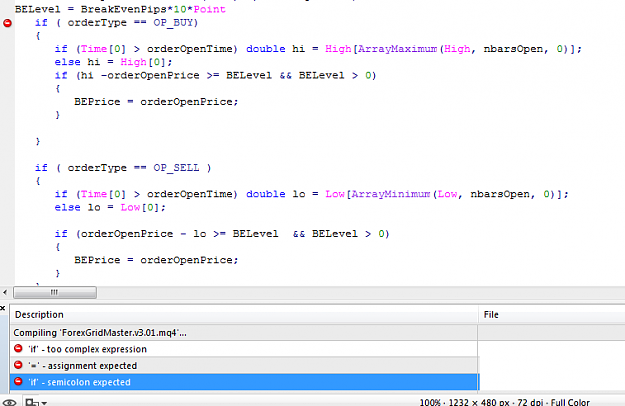The height and width of the screenshot is (406, 625).
Task: Click the red breakpoint marker in the gutter
Action: click(x=7, y=23)
